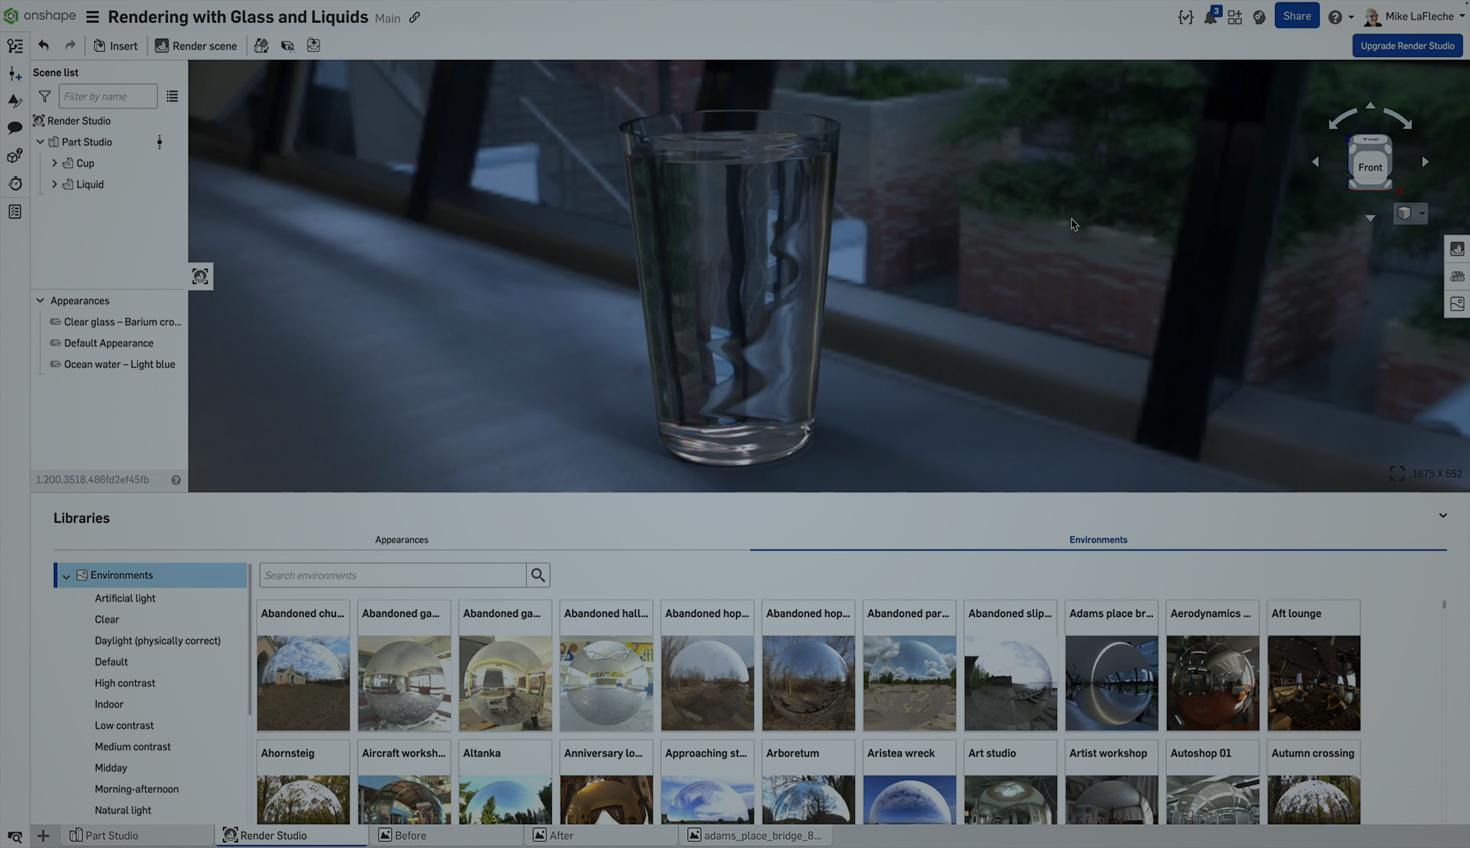Viewport: 1470px width, 848px height.
Task: Click Upgrade Render Studio
Action: coord(1407,45)
